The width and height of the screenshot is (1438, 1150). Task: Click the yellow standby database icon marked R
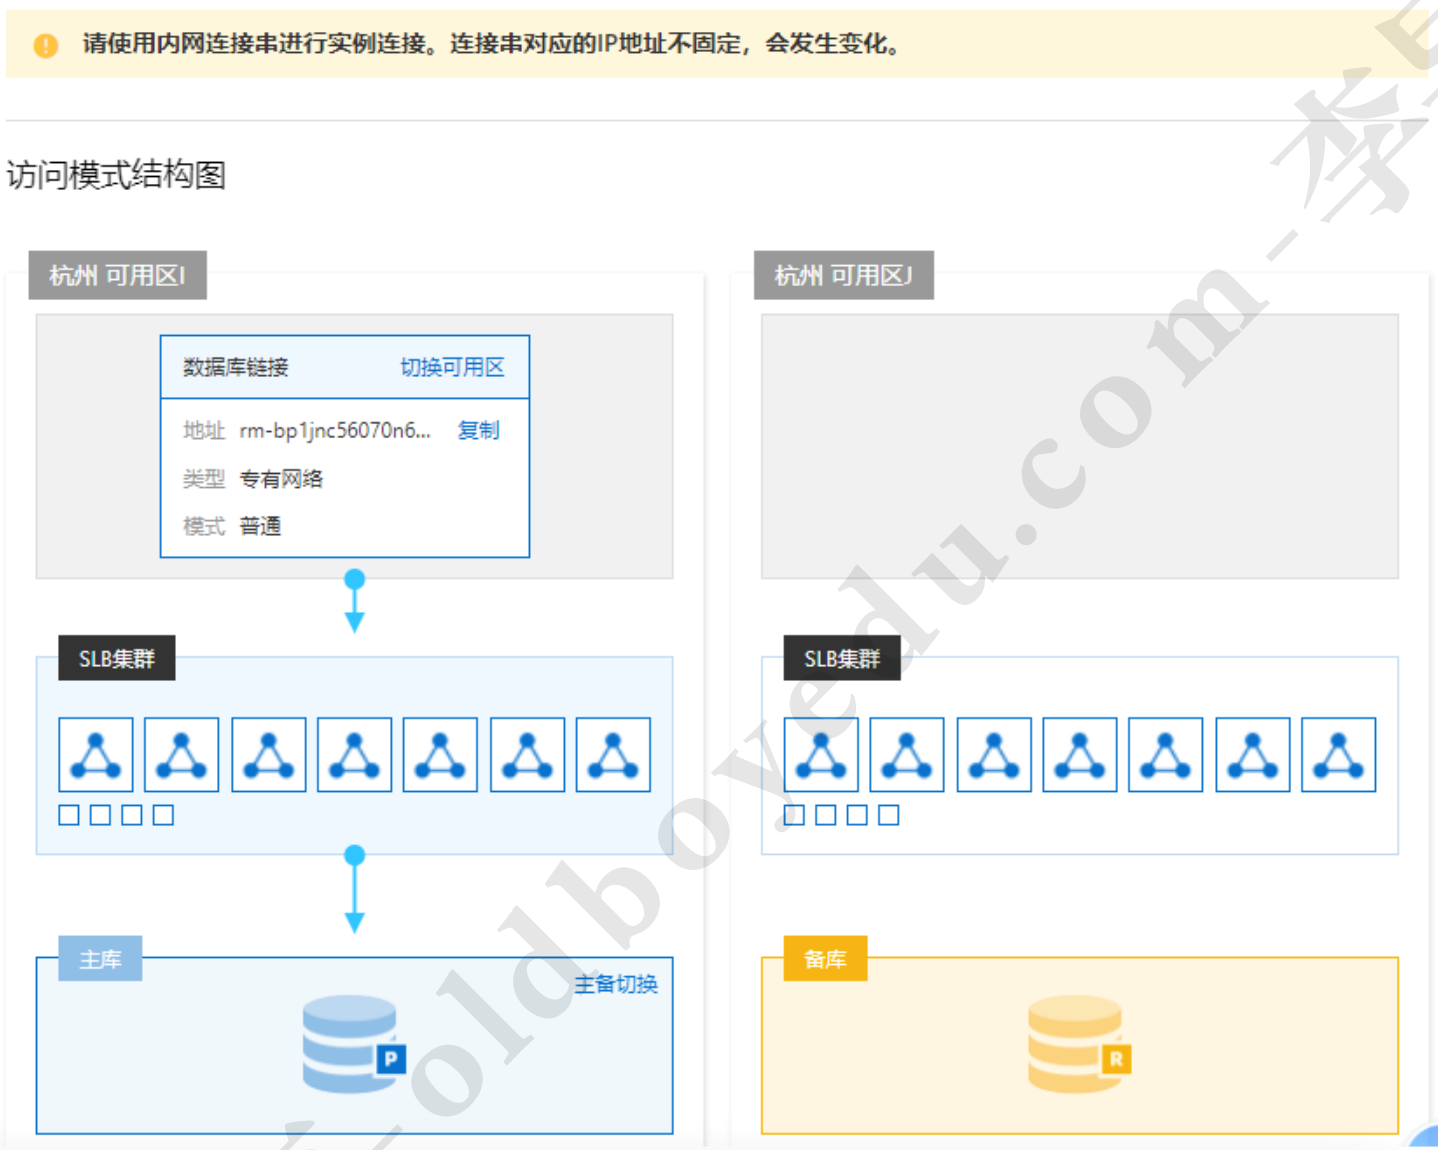click(1079, 1043)
